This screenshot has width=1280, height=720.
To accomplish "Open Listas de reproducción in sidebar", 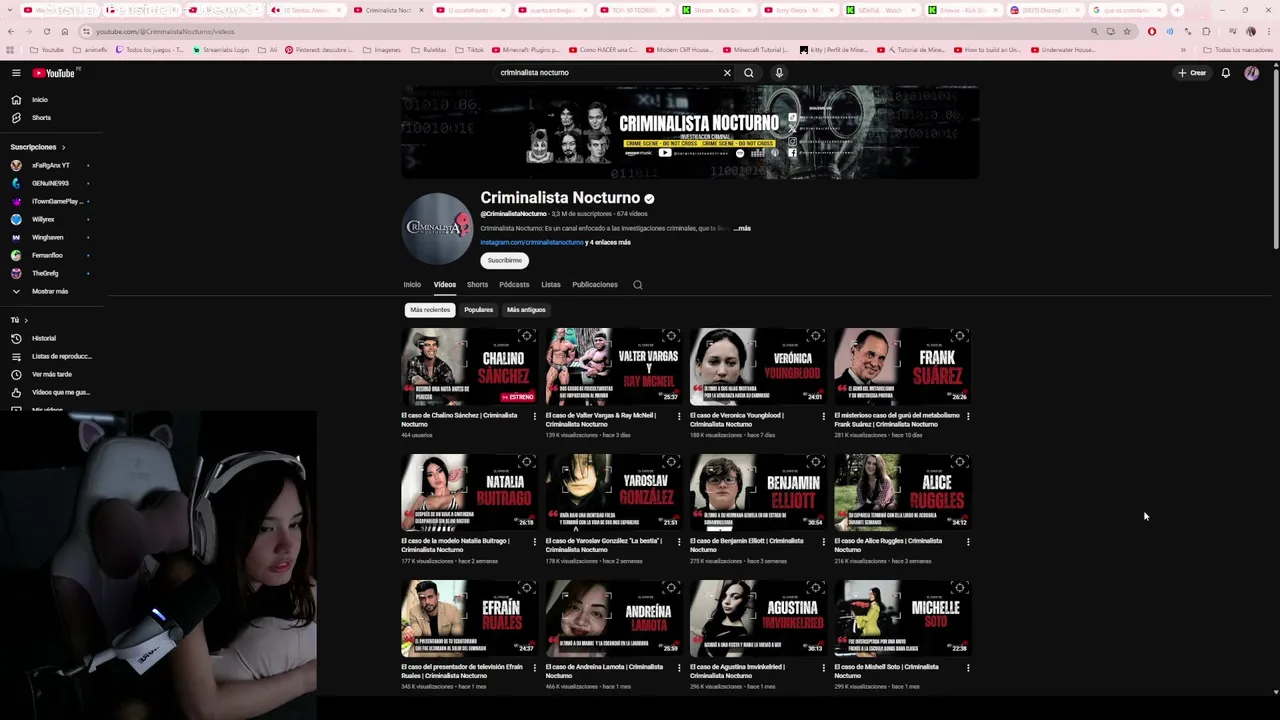I will tap(50, 357).
